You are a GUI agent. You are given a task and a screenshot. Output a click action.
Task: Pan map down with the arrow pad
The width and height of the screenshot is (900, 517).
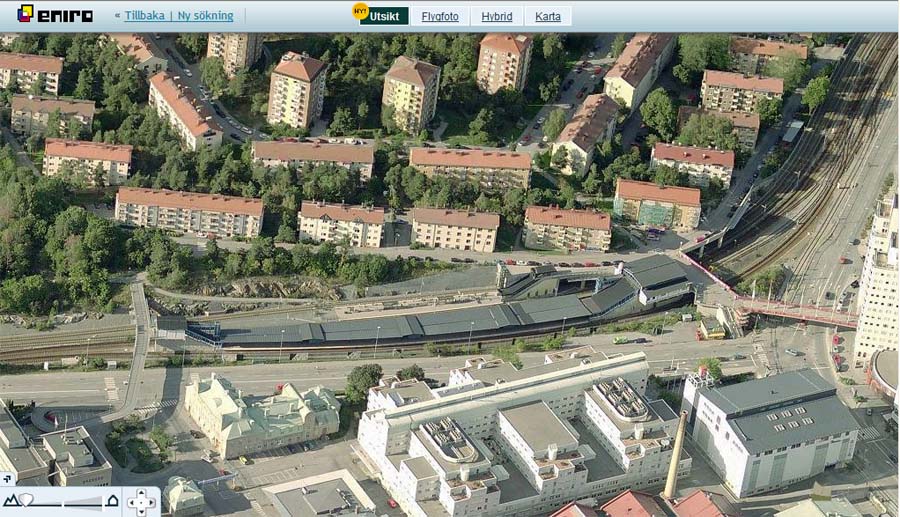pyautogui.click(x=142, y=511)
